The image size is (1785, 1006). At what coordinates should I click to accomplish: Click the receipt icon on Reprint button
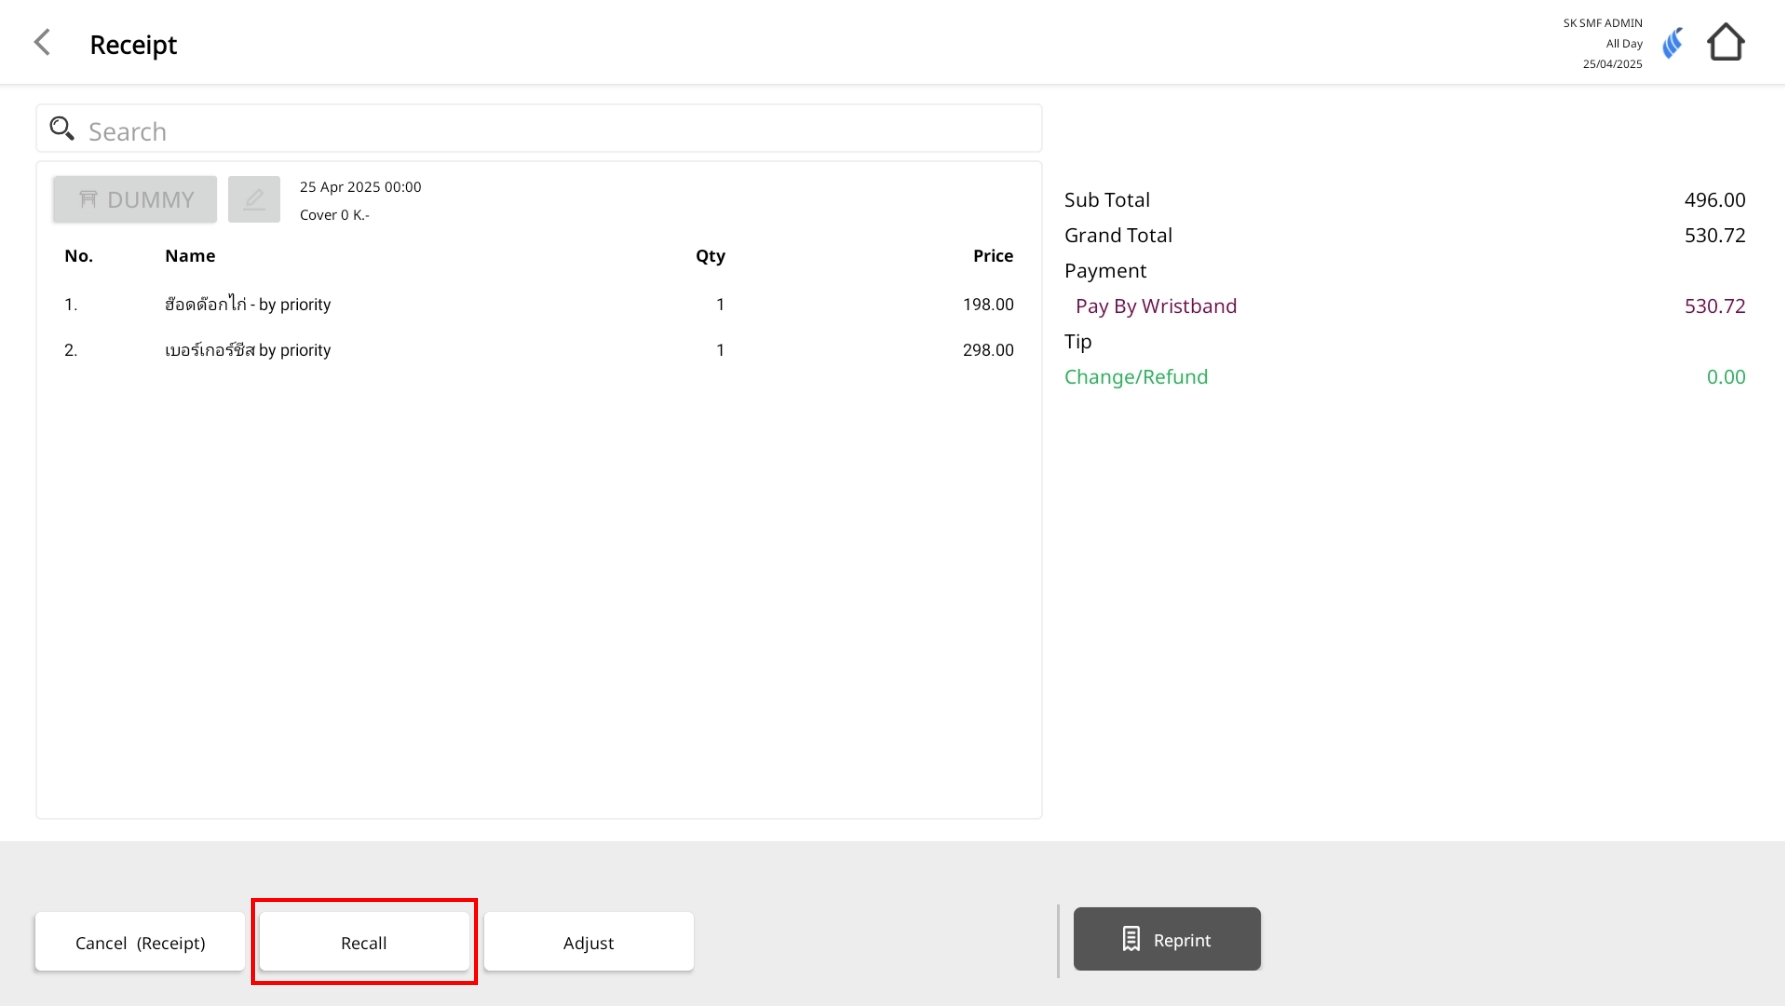point(1131,939)
